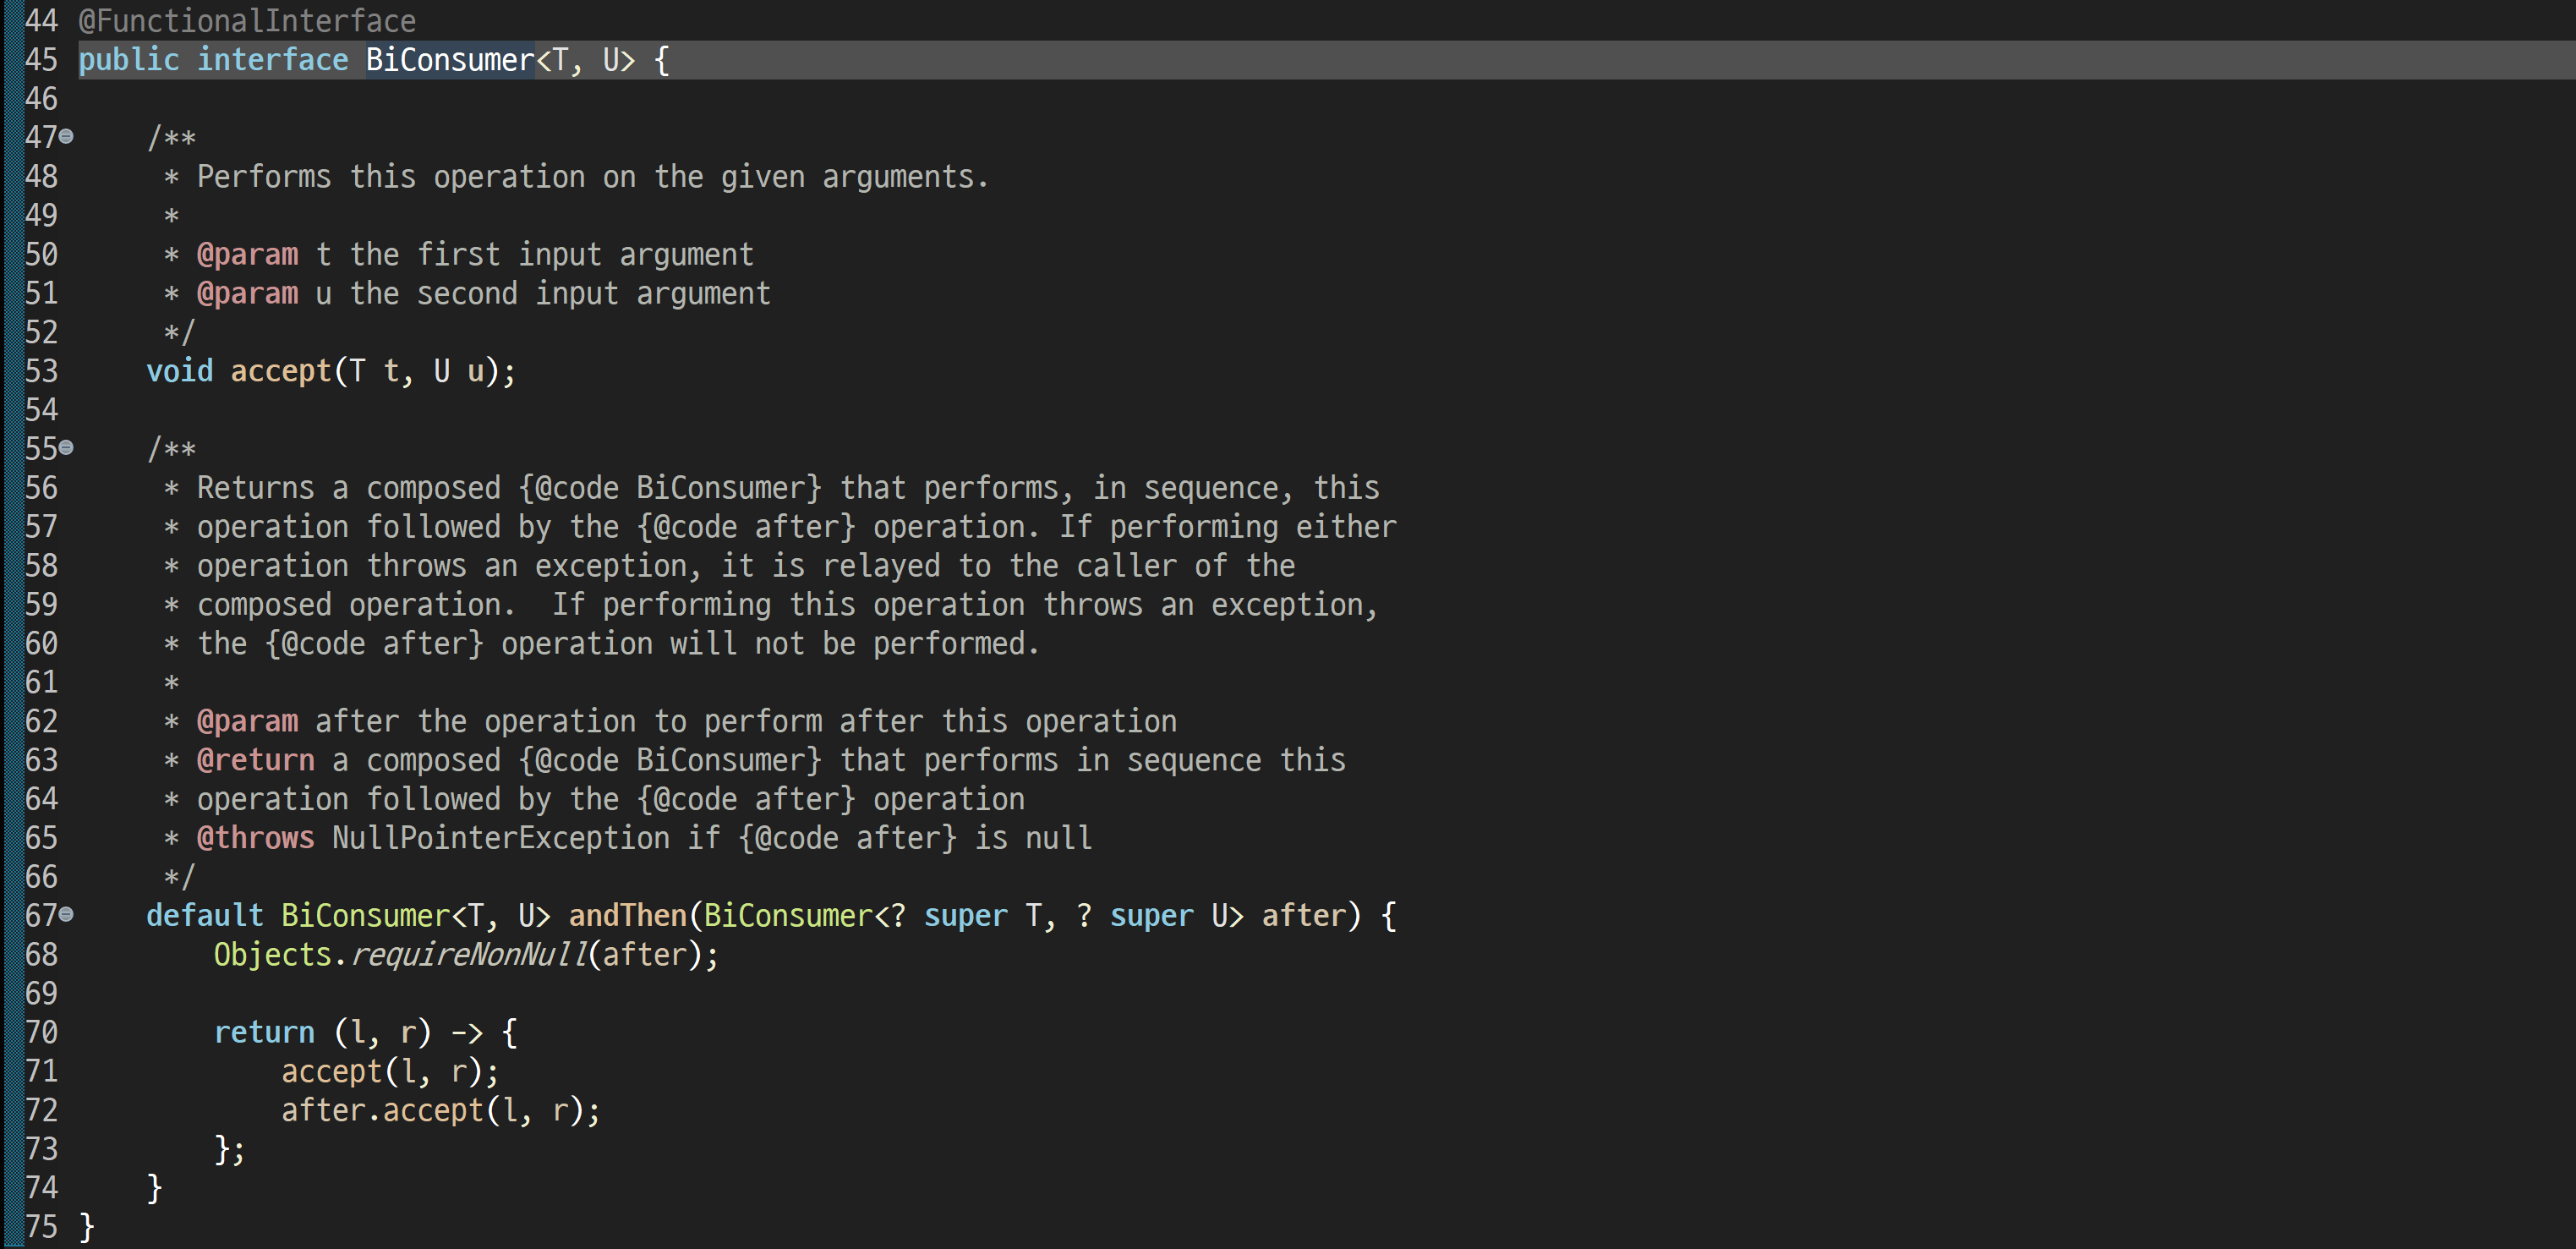The width and height of the screenshot is (2576, 1249).
Task: Click 'the first input argument' on line 50
Action: point(551,254)
